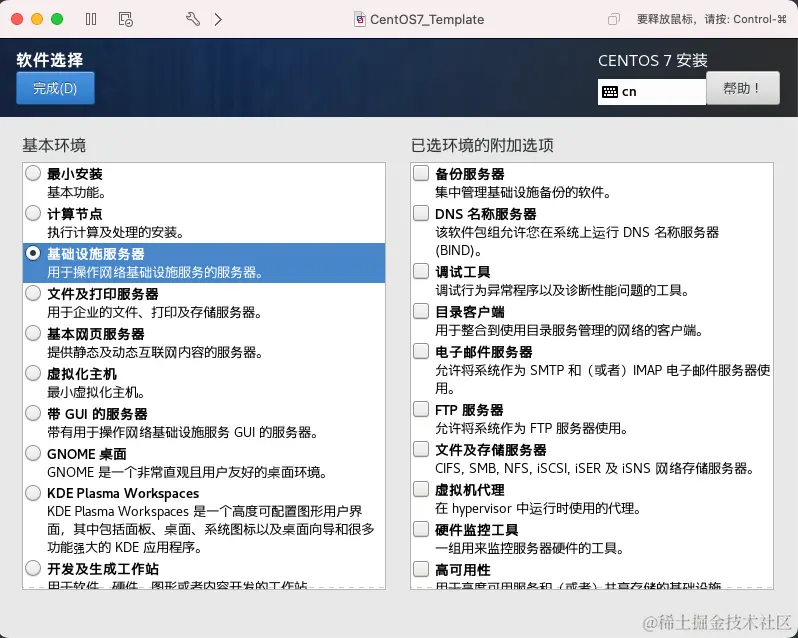Check the 硬件监控工具 checkbox
The height and width of the screenshot is (638, 798).
tap(421, 529)
